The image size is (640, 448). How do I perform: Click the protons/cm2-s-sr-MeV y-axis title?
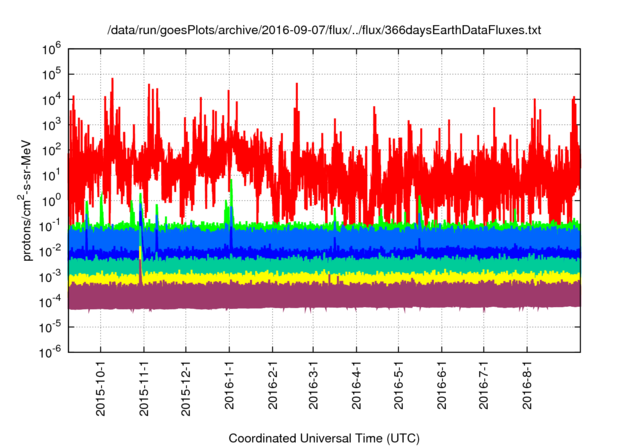tap(25, 200)
